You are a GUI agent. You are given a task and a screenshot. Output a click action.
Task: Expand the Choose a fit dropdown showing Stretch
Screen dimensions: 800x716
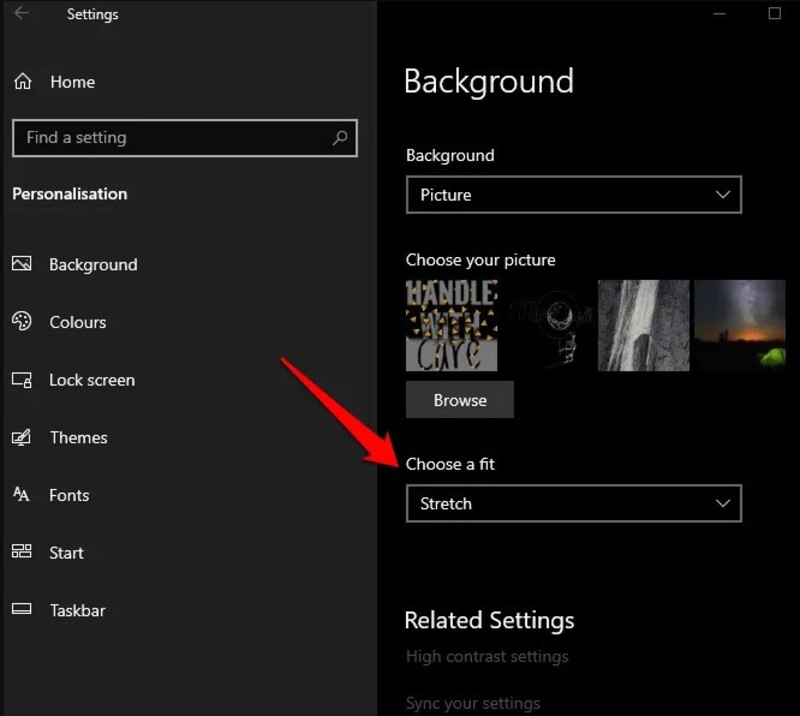coord(574,504)
